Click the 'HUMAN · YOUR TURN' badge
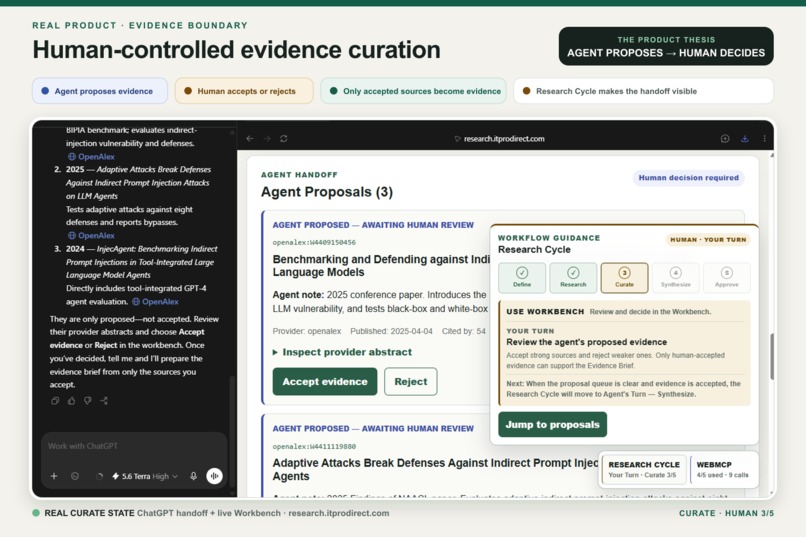806x537 pixels. click(x=708, y=239)
